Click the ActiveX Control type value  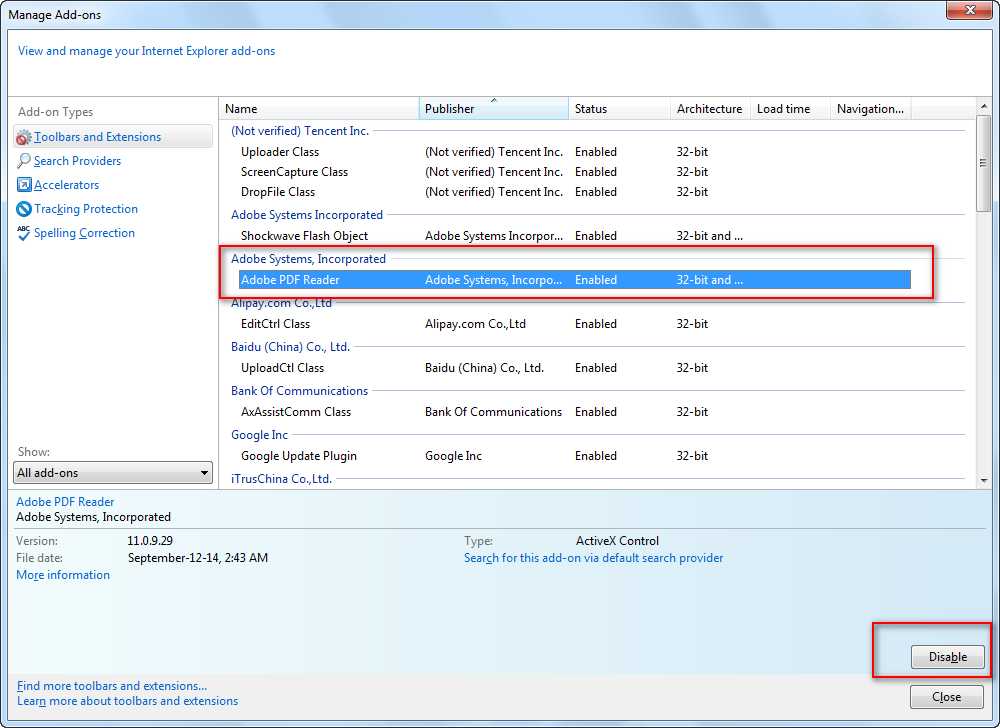[x=617, y=541]
